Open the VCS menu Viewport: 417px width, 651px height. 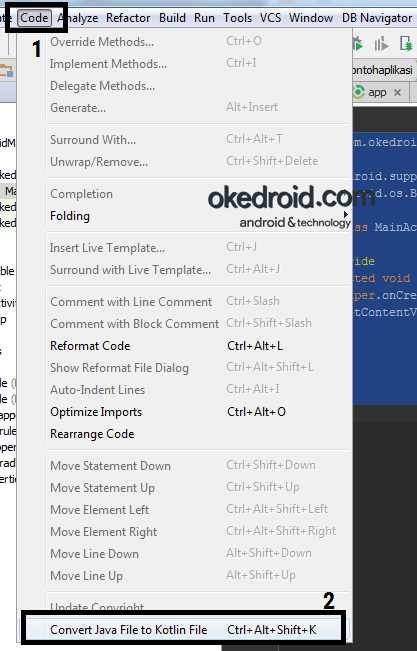pyautogui.click(x=270, y=18)
